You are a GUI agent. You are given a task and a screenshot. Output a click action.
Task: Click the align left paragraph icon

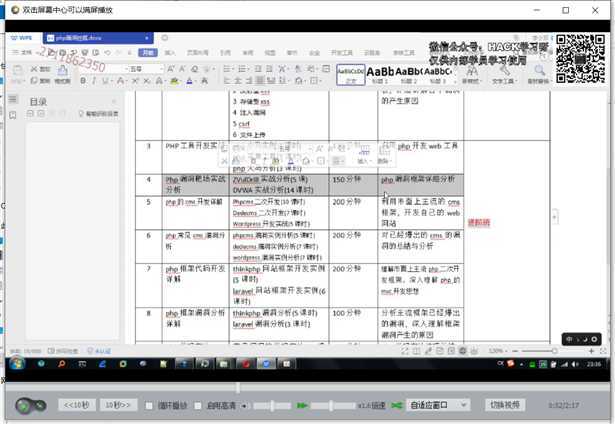(227, 81)
